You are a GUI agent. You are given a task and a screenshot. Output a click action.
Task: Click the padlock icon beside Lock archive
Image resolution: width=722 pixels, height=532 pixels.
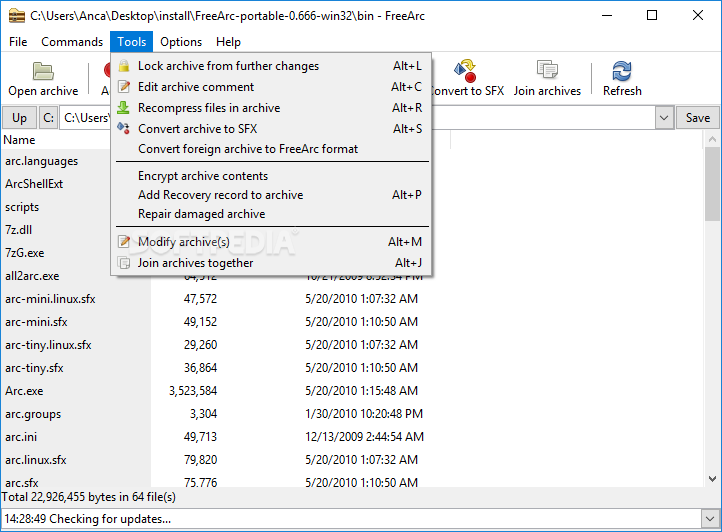pos(123,65)
